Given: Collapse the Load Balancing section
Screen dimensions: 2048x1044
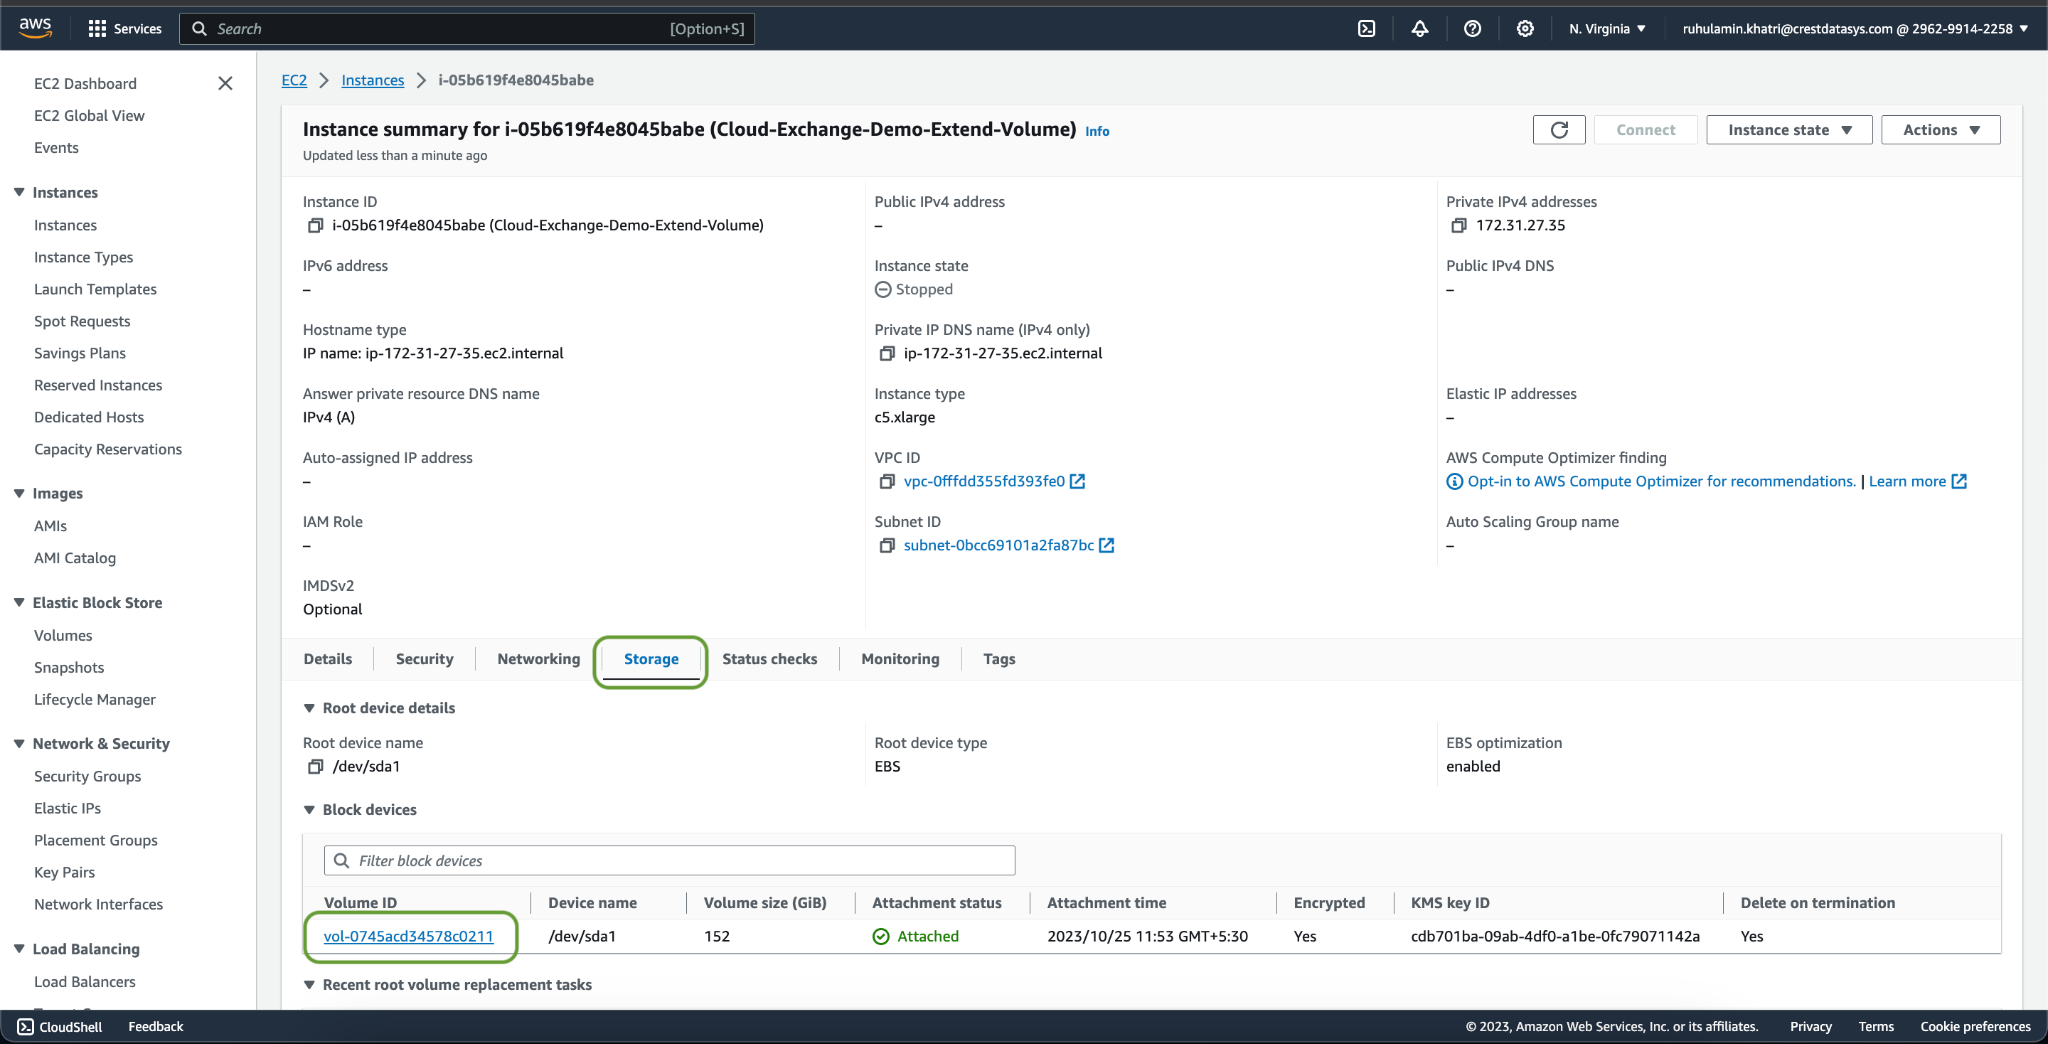Looking at the screenshot, I should tap(19, 949).
